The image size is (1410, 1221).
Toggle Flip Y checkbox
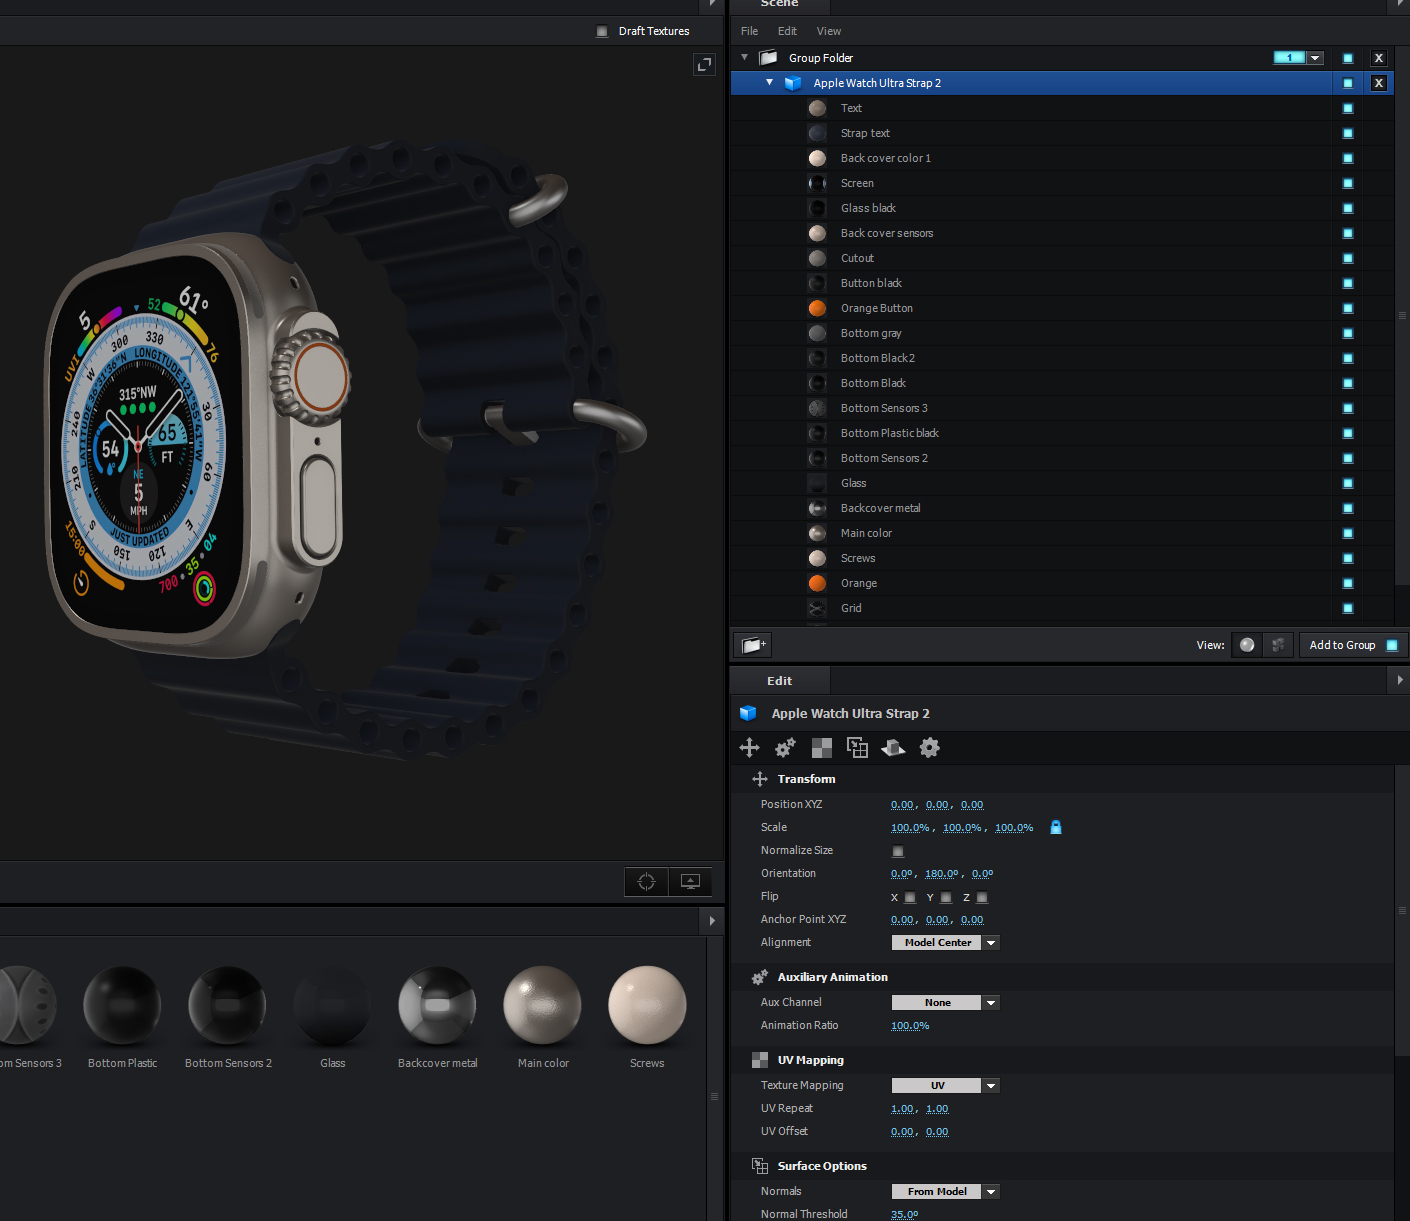click(x=946, y=897)
